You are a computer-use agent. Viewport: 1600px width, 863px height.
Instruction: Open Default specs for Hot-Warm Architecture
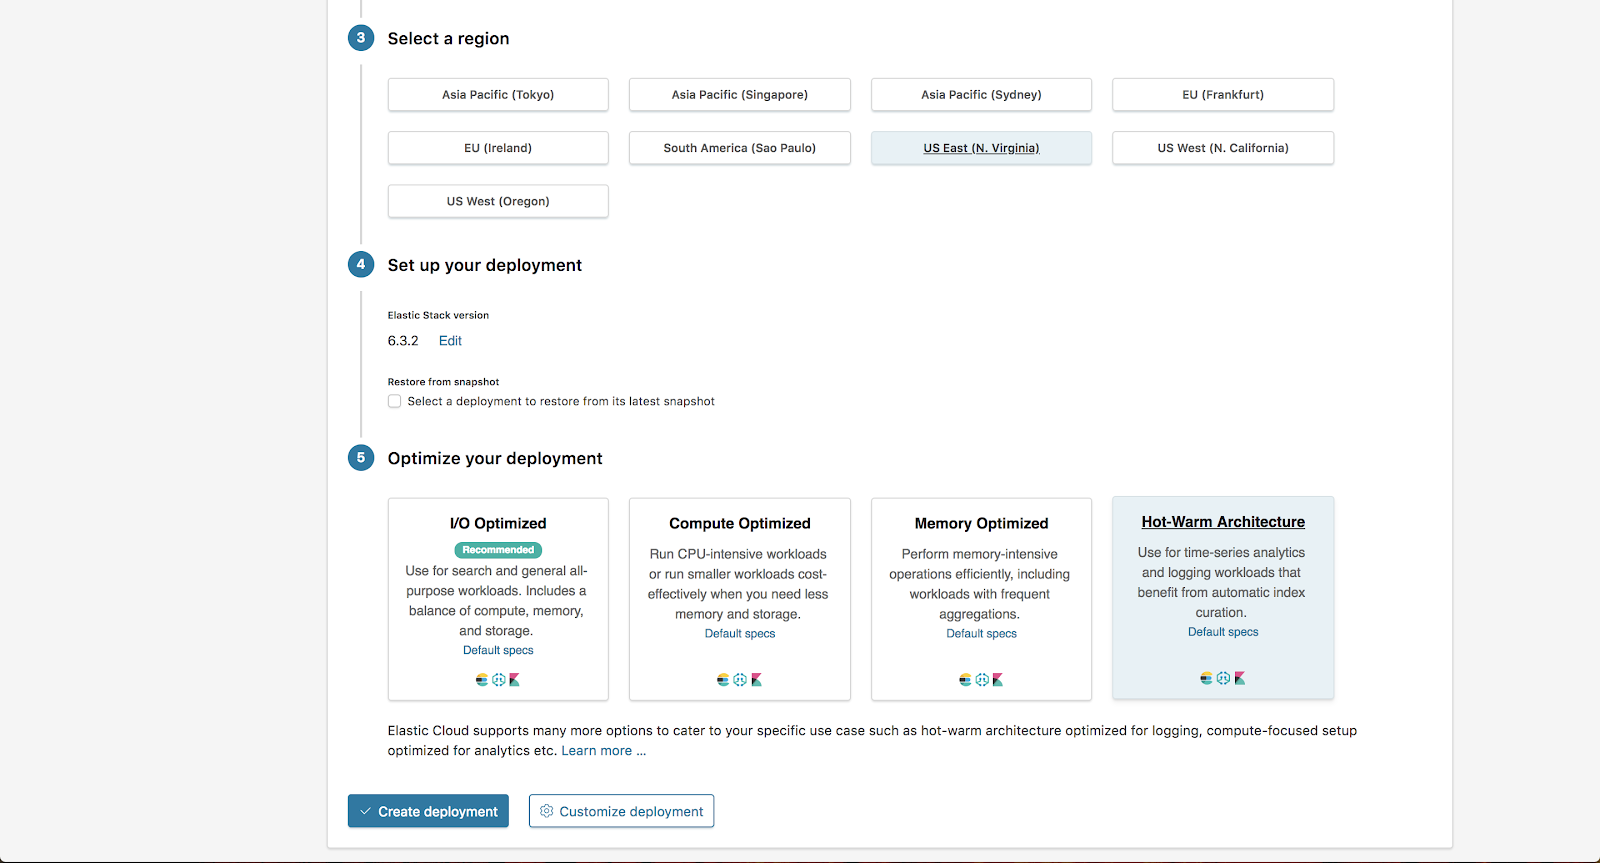tap(1223, 632)
